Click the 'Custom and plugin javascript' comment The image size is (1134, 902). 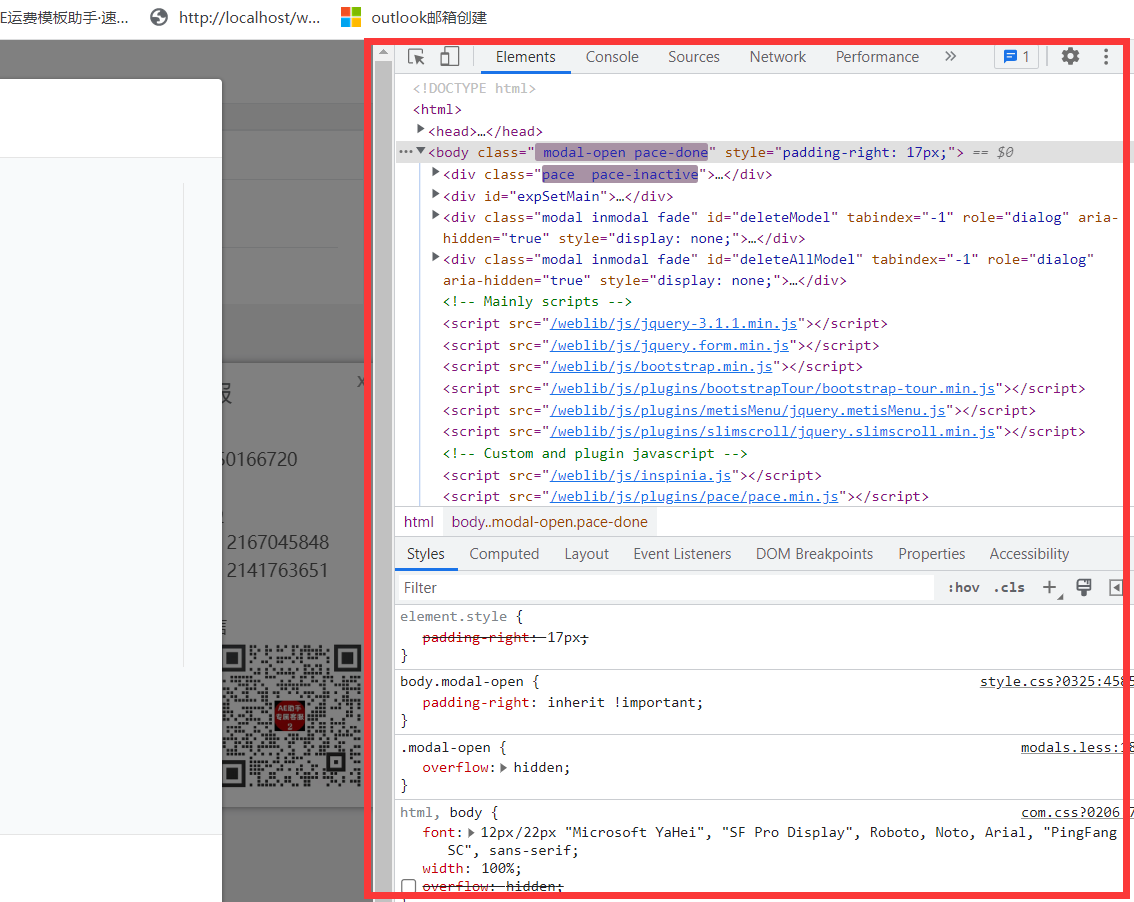[x=594, y=454]
